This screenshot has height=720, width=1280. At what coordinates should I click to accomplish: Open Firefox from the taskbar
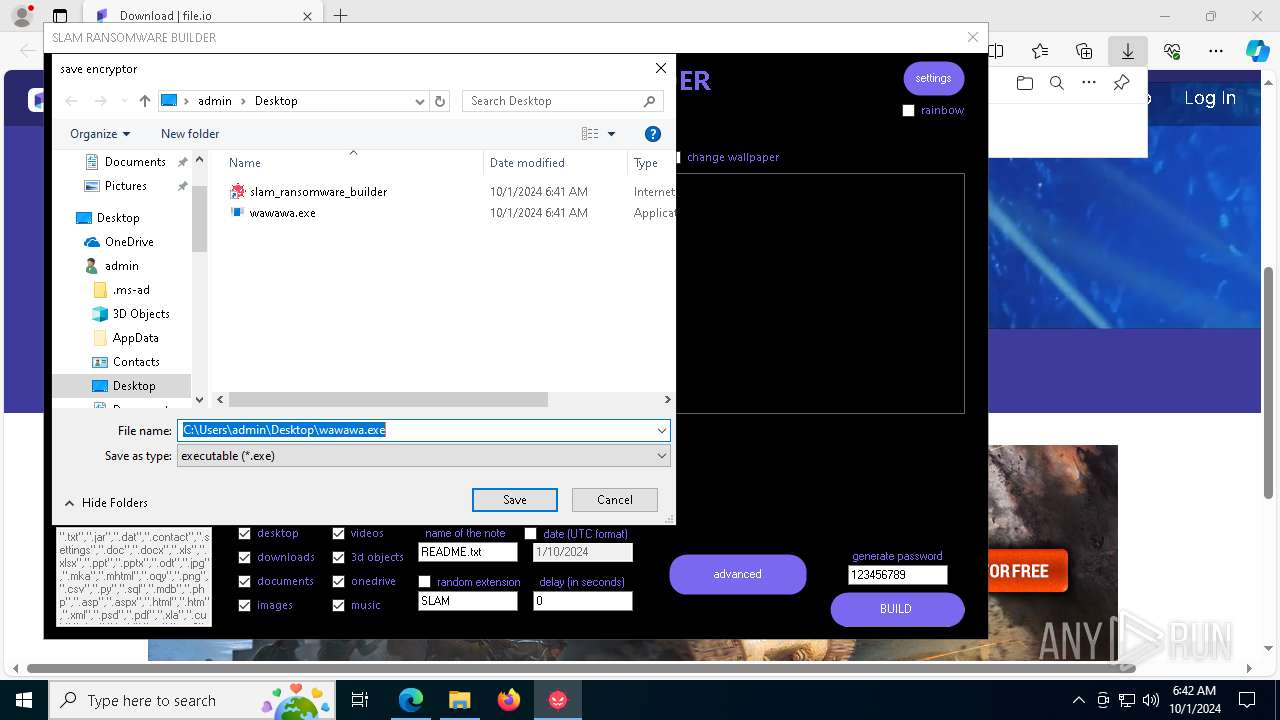[x=509, y=700]
